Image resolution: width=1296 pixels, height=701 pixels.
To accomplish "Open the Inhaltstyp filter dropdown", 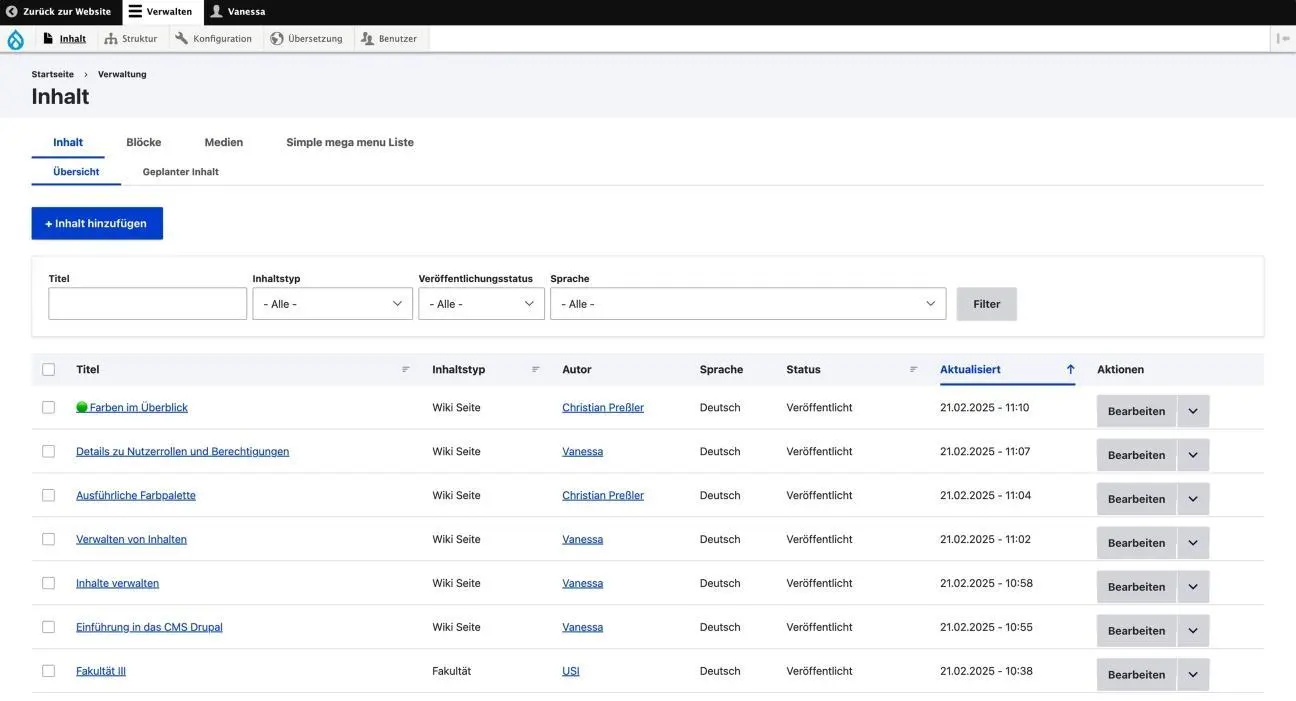I will [x=332, y=304].
